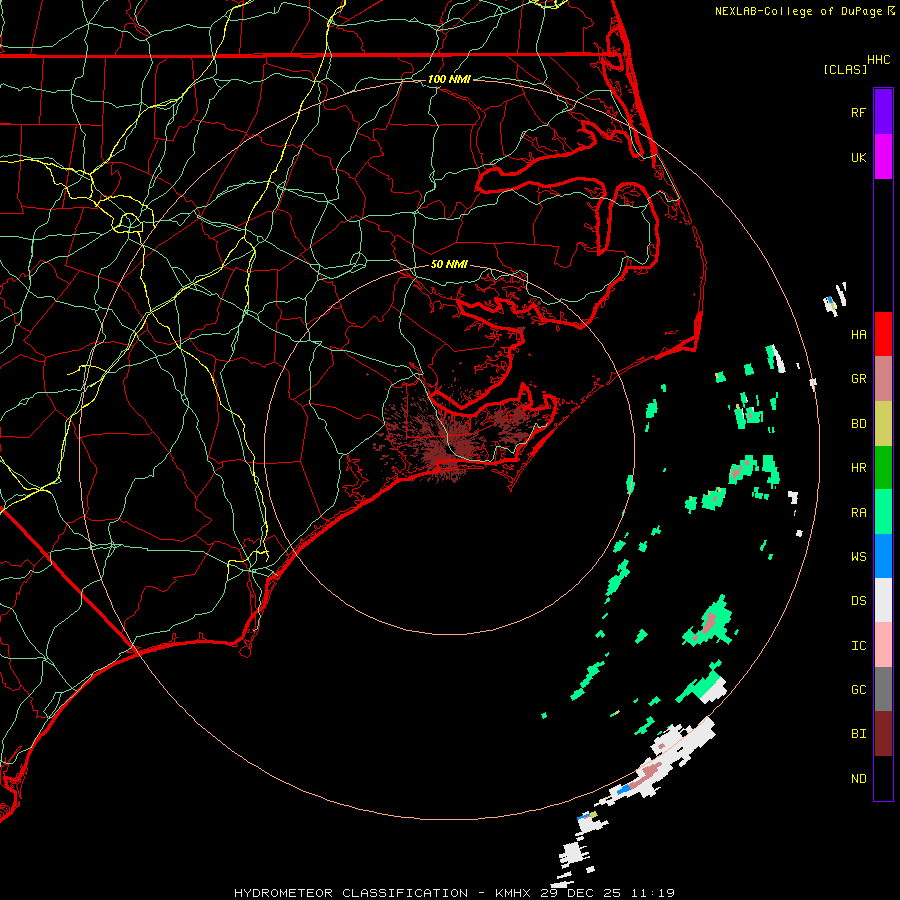Click the Hydrometeor Classification KMHX caption
This screenshot has height=900, width=900.
(454, 893)
